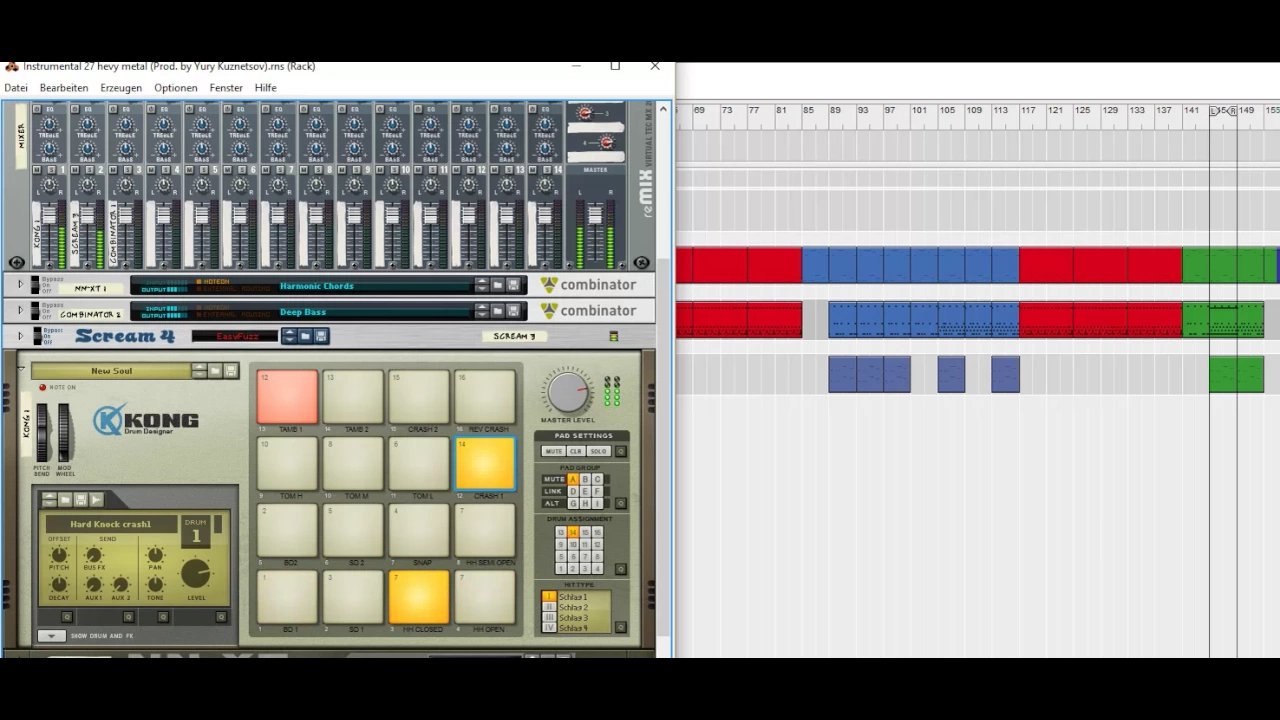Browse Scream 4 EasyFuzz patches
1280x720 pixels.
(x=305, y=336)
